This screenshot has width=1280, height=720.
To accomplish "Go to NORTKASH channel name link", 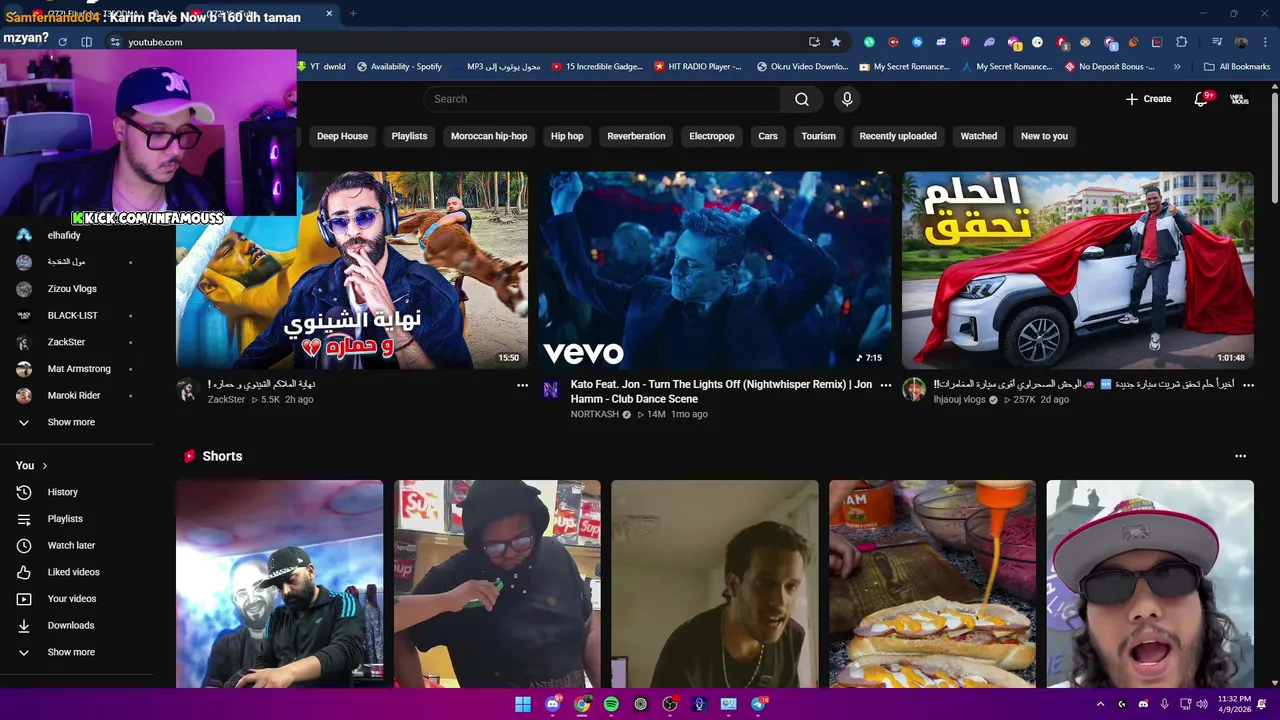I will click(x=595, y=414).
